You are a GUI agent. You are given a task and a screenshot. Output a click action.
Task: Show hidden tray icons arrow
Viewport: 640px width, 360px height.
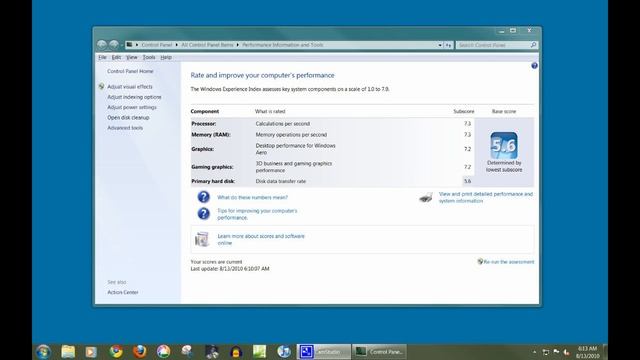[534, 352]
